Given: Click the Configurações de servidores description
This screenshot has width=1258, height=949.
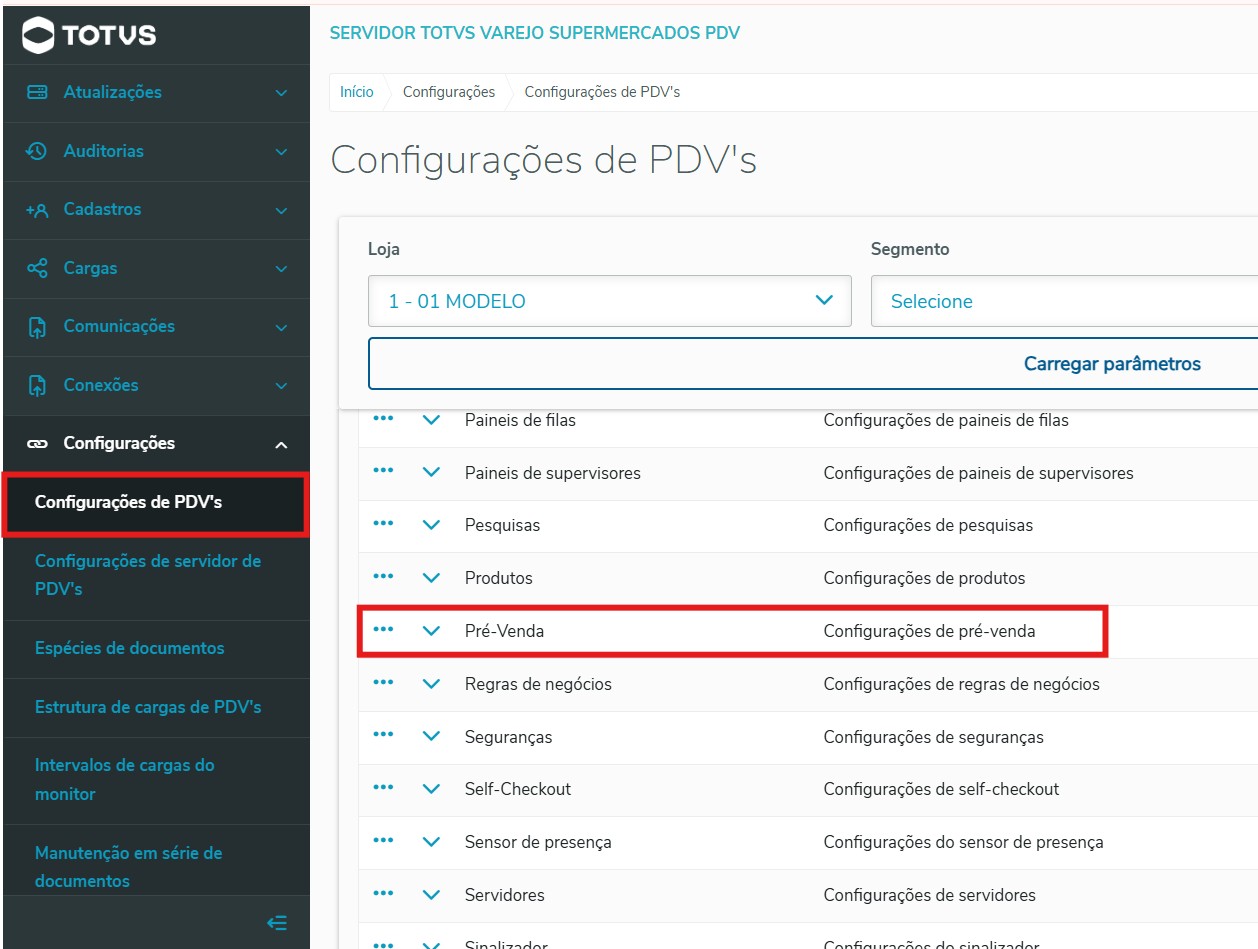Looking at the screenshot, I should click(x=929, y=895).
